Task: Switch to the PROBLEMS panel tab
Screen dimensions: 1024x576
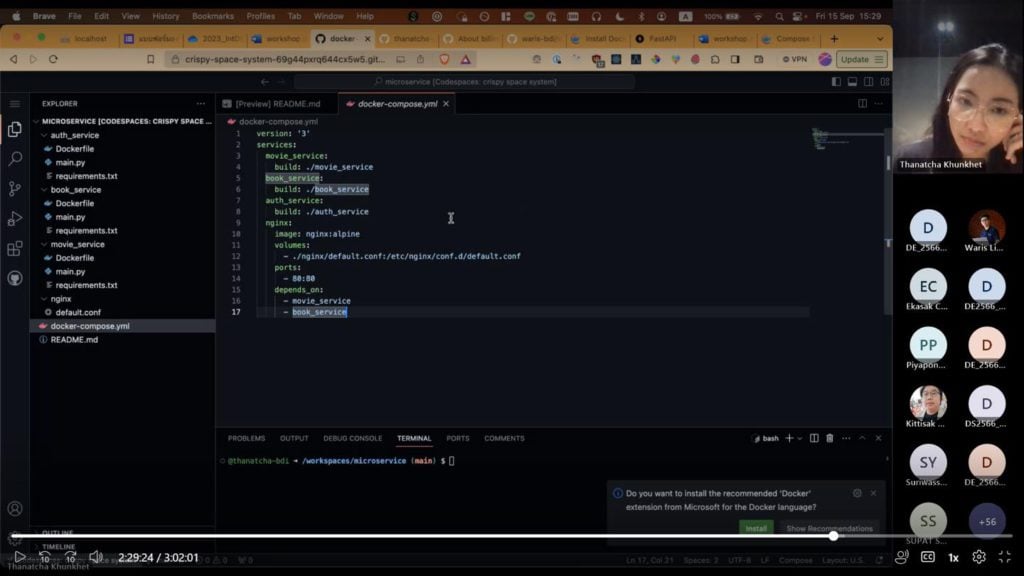Action: pos(246,438)
